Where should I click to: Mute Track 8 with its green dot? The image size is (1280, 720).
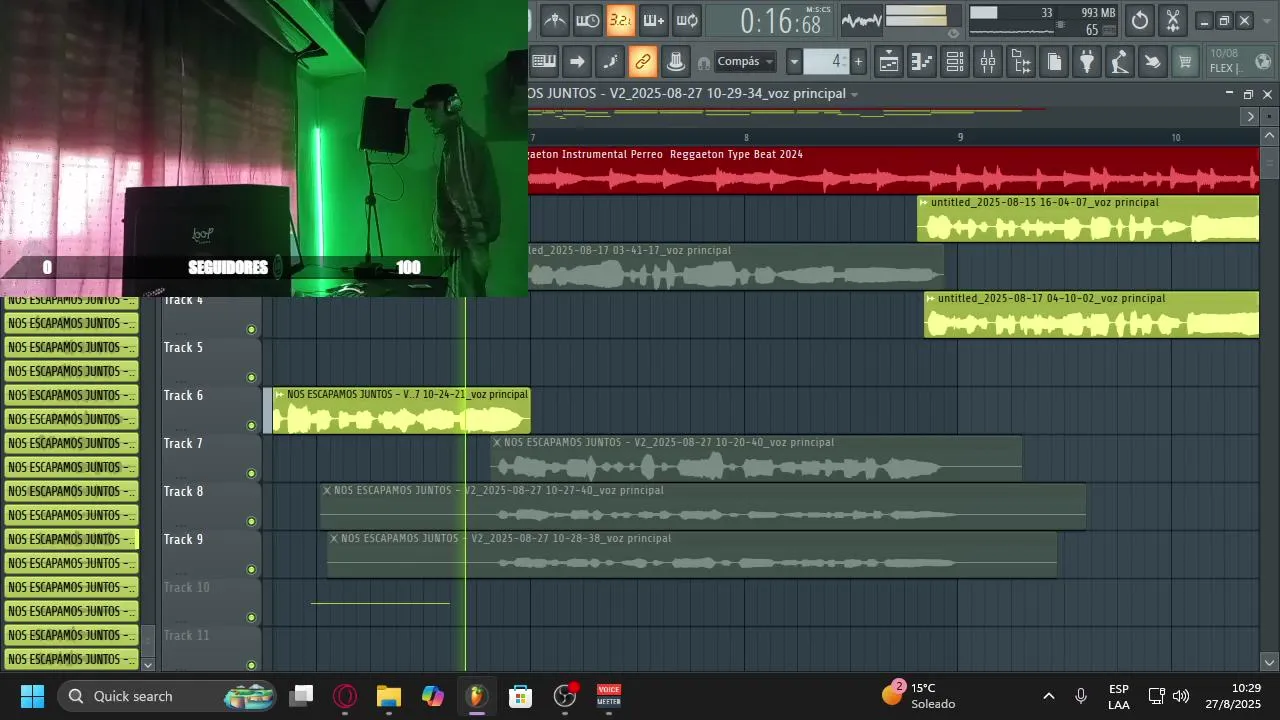(251, 521)
